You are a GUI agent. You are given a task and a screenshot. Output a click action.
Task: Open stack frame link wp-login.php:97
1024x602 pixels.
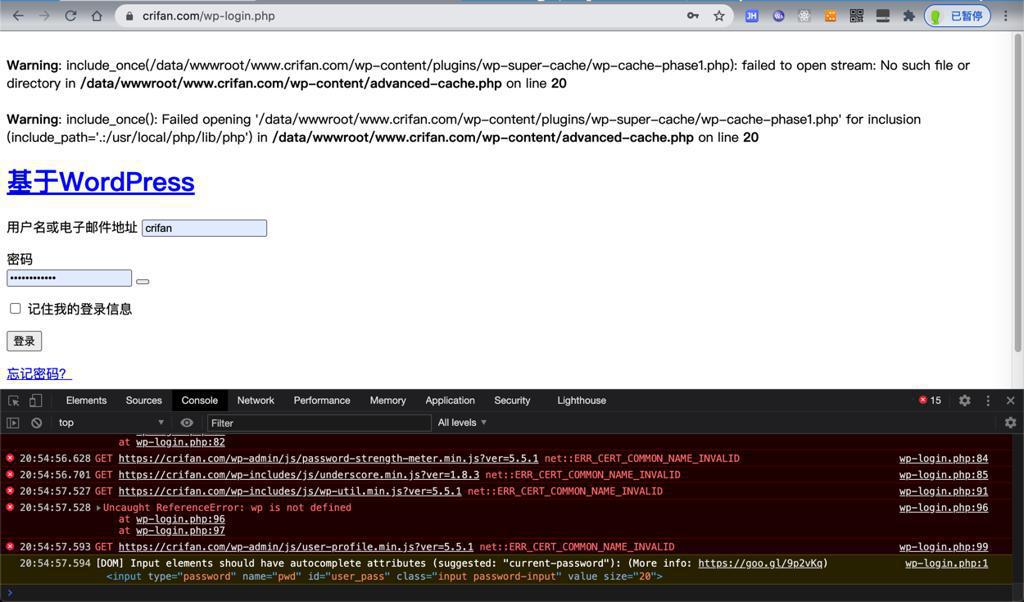180,531
